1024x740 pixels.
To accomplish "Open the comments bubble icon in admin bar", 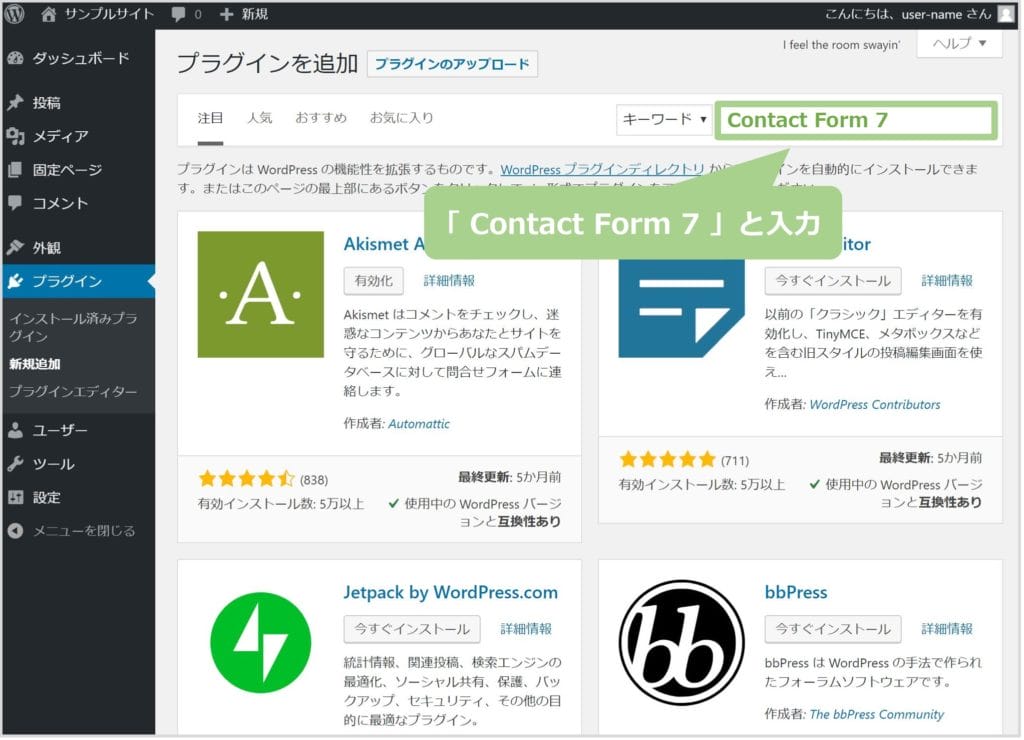I will [177, 14].
